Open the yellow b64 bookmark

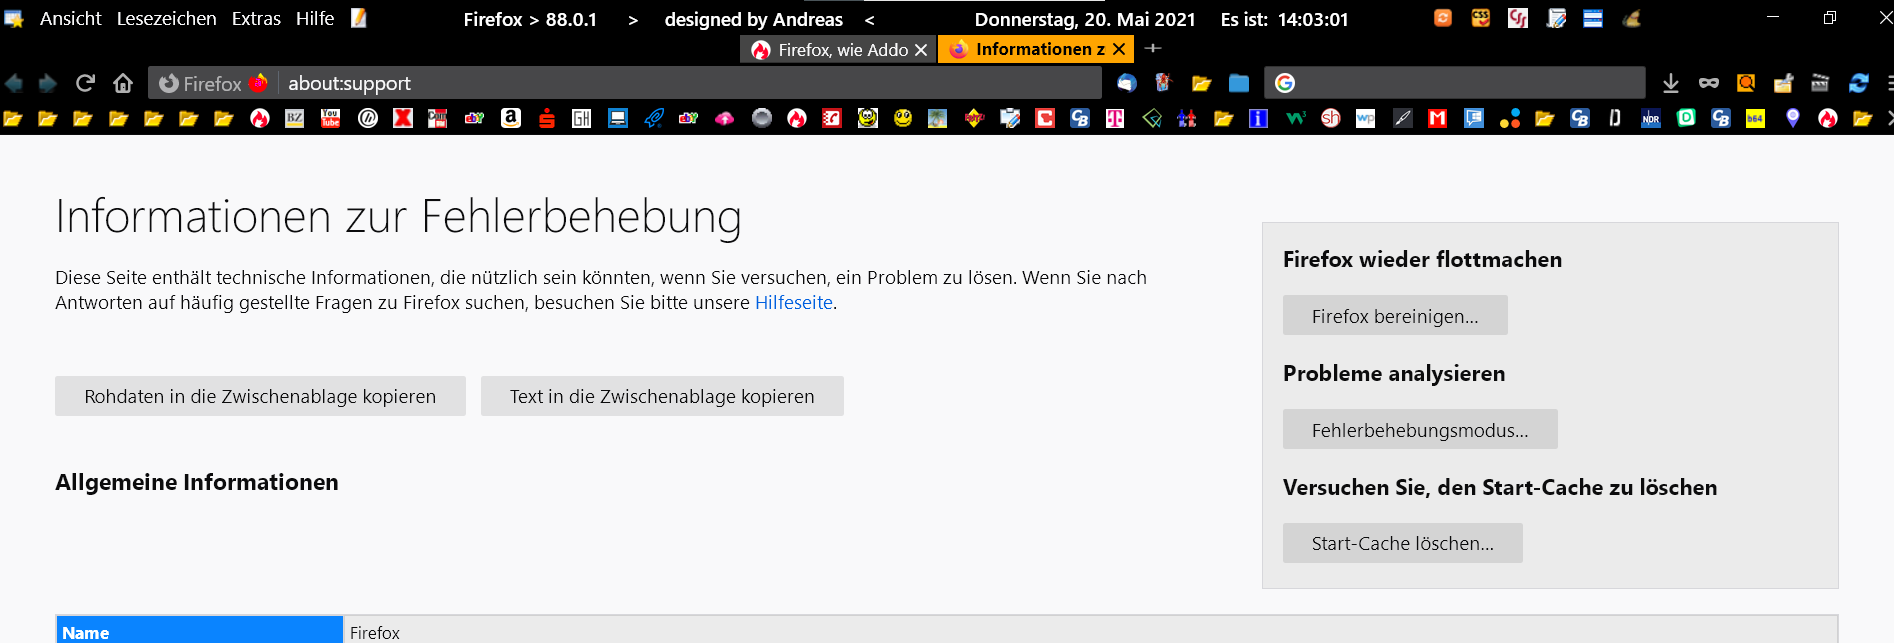1755,118
